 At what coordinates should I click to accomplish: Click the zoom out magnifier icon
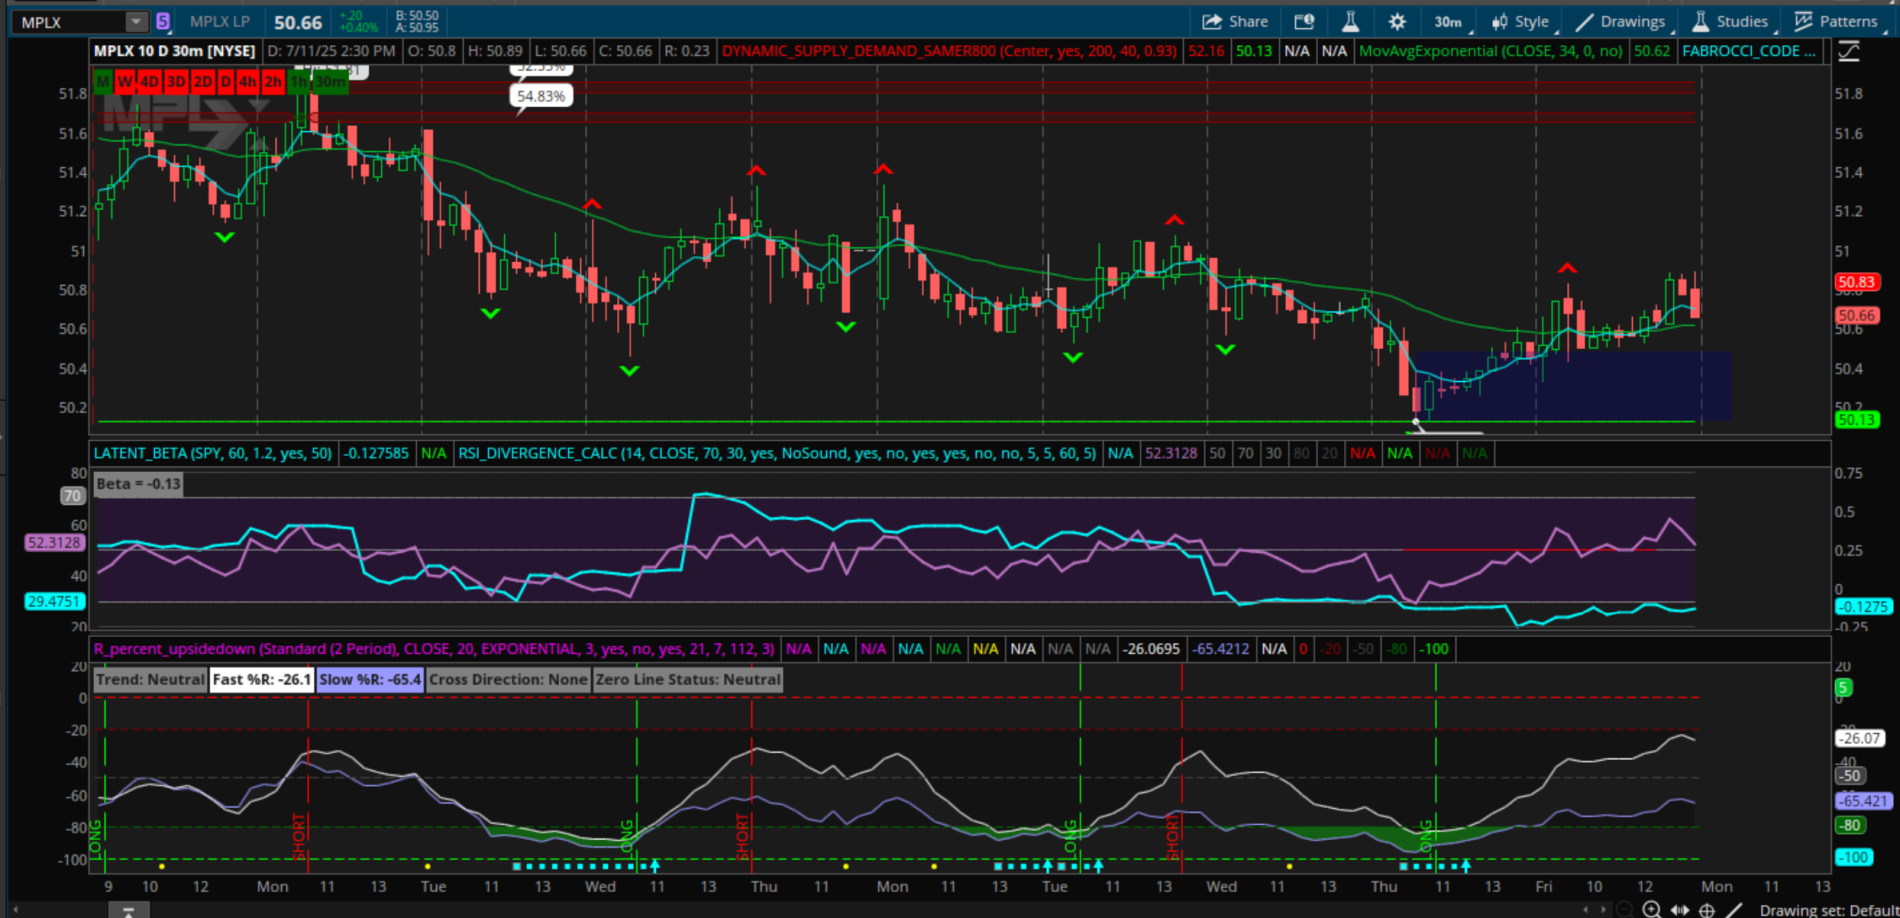coord(1624,909)
